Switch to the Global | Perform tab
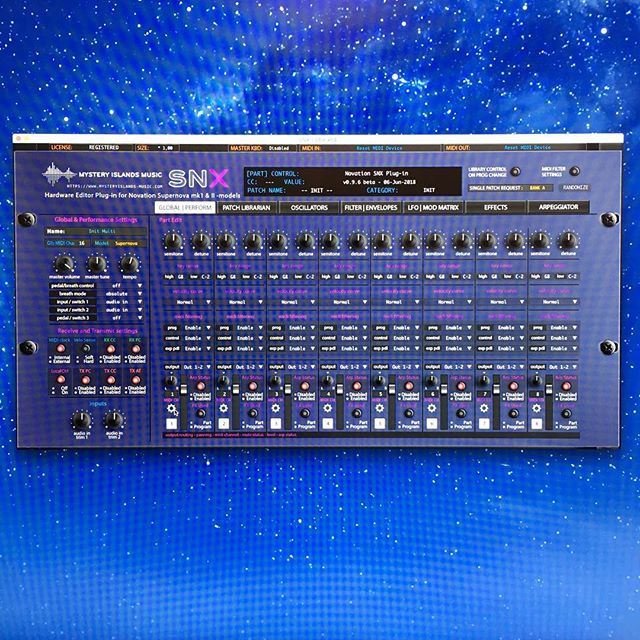This screenshot has height=640, width=640. point(185,208)
